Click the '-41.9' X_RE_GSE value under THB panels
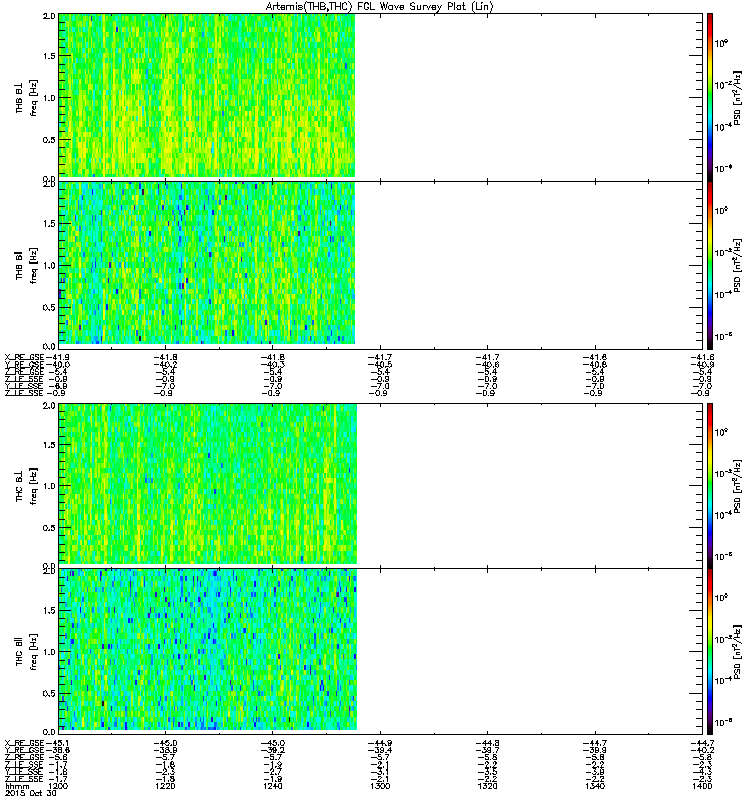 [x=58, y=358]
